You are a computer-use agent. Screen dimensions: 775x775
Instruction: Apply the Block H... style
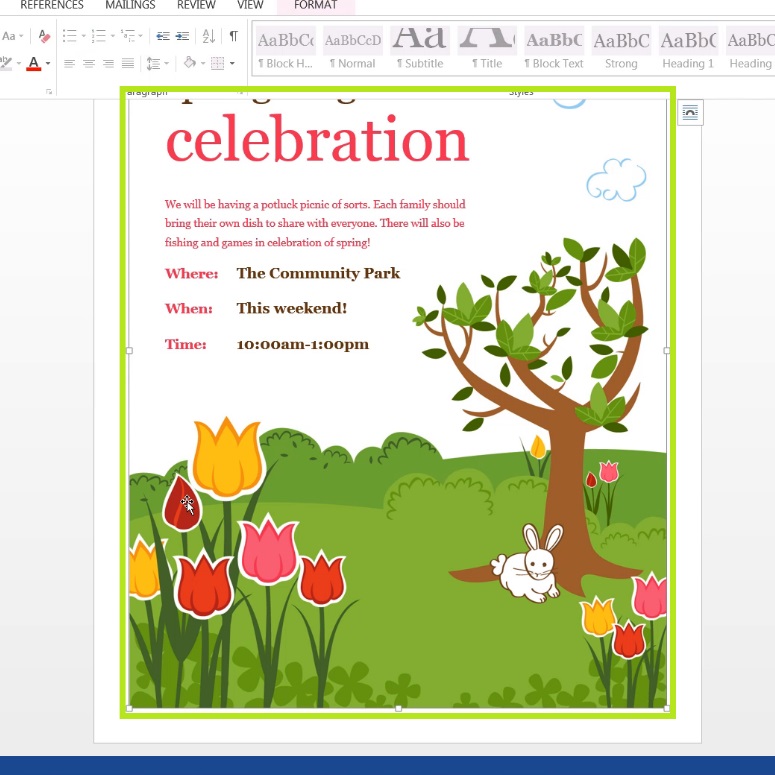point(285,49)
